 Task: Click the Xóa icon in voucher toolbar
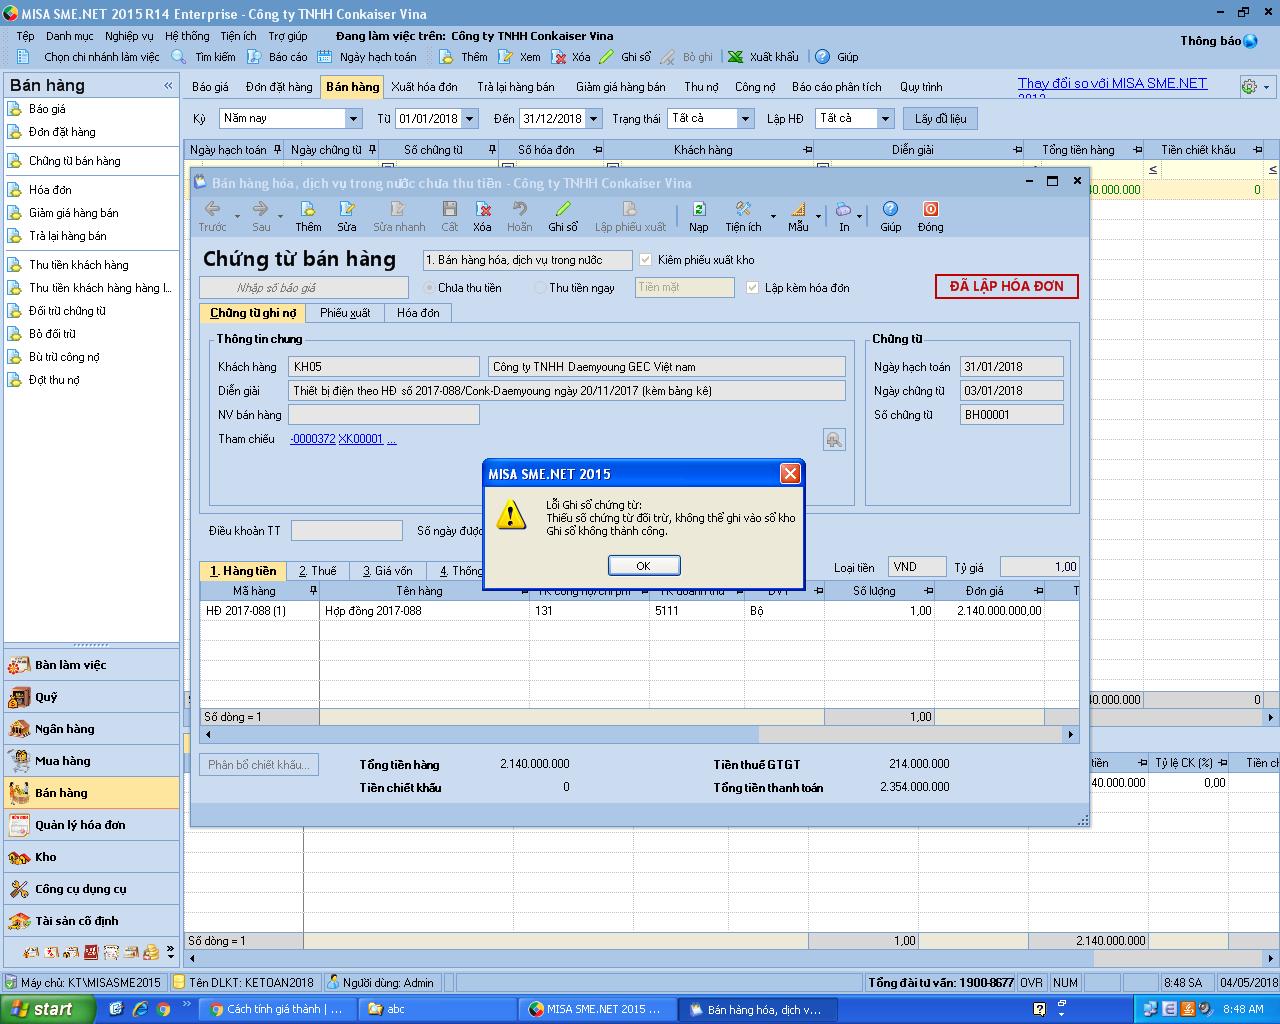click(x=483, y=216)
